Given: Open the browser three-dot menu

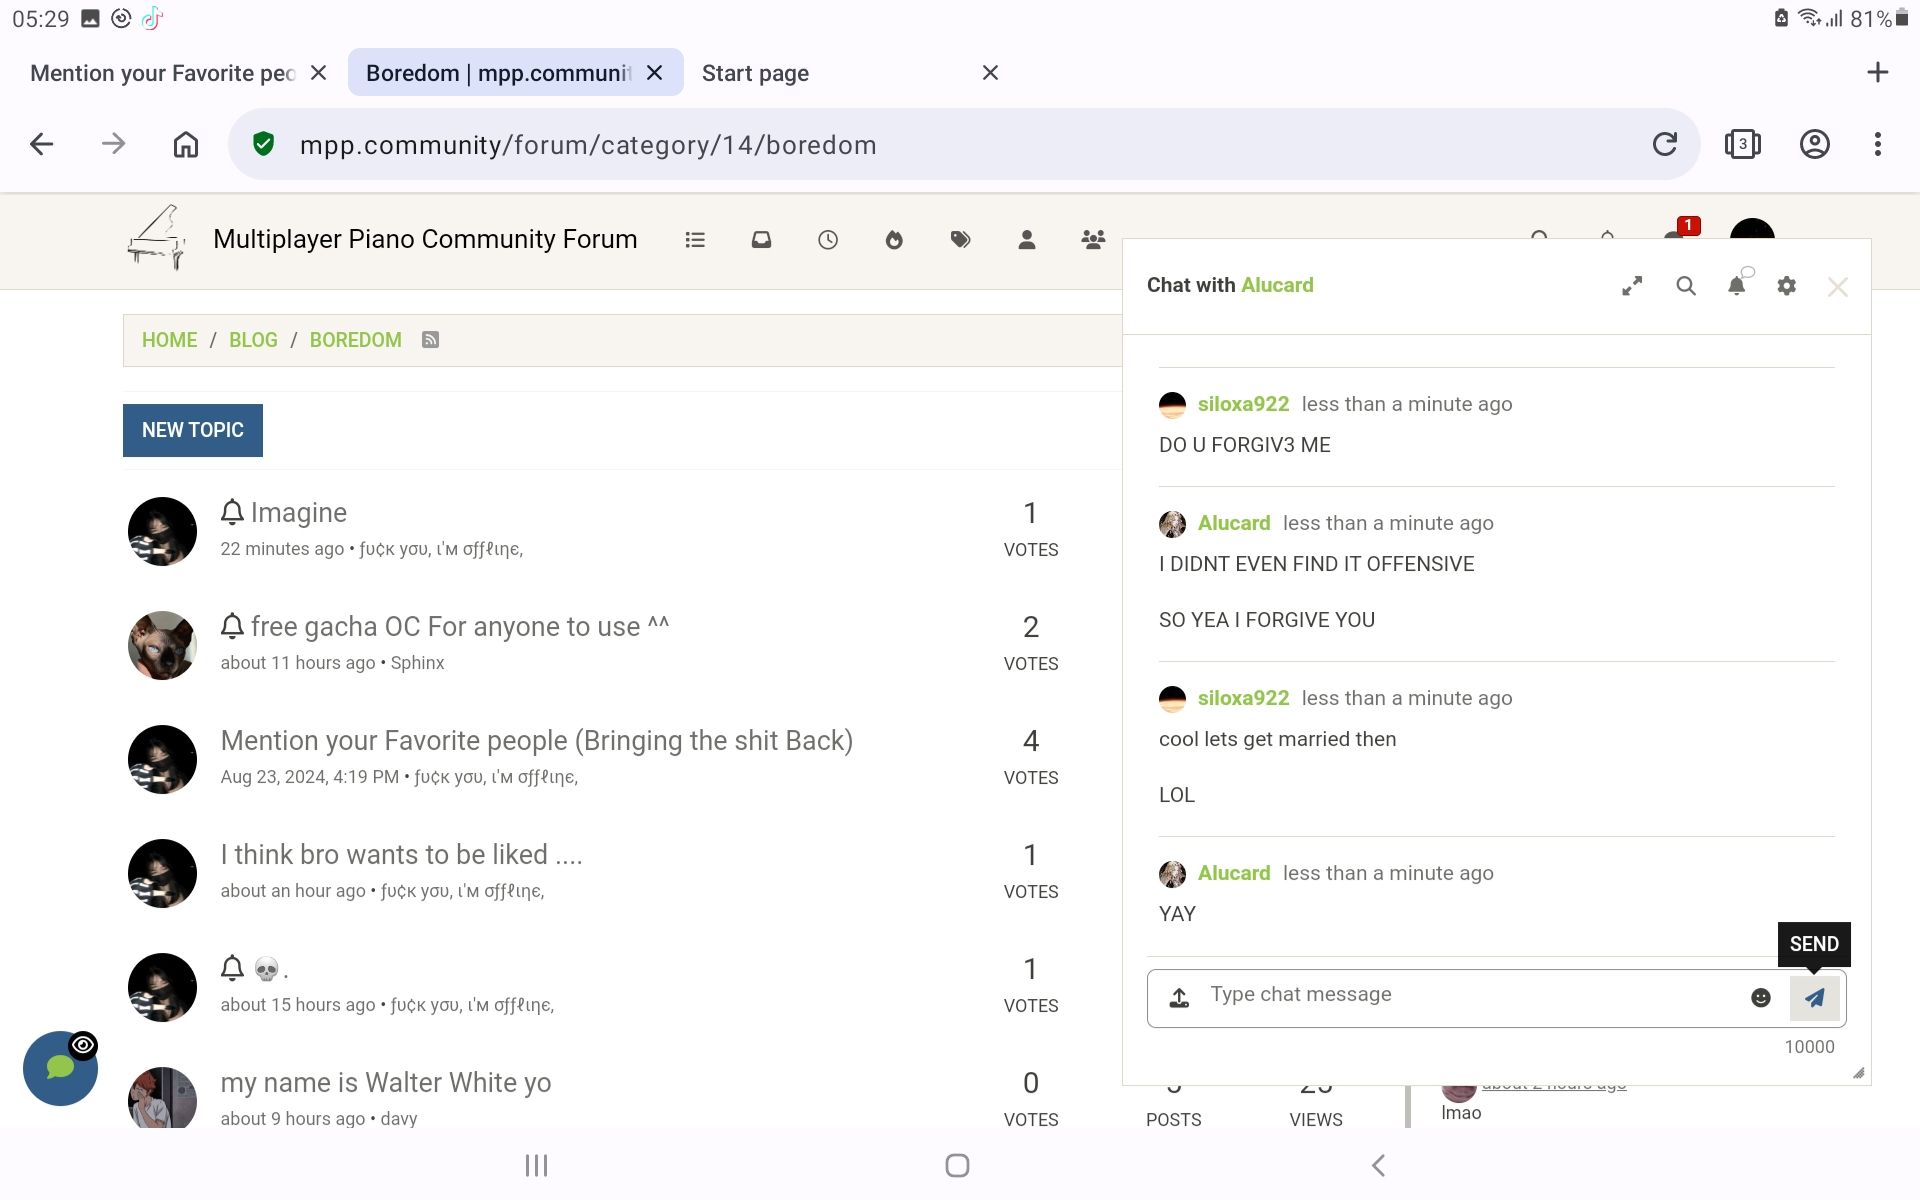Looking at the screenshot, I should pyautogui.click(x=1878, y=144).
